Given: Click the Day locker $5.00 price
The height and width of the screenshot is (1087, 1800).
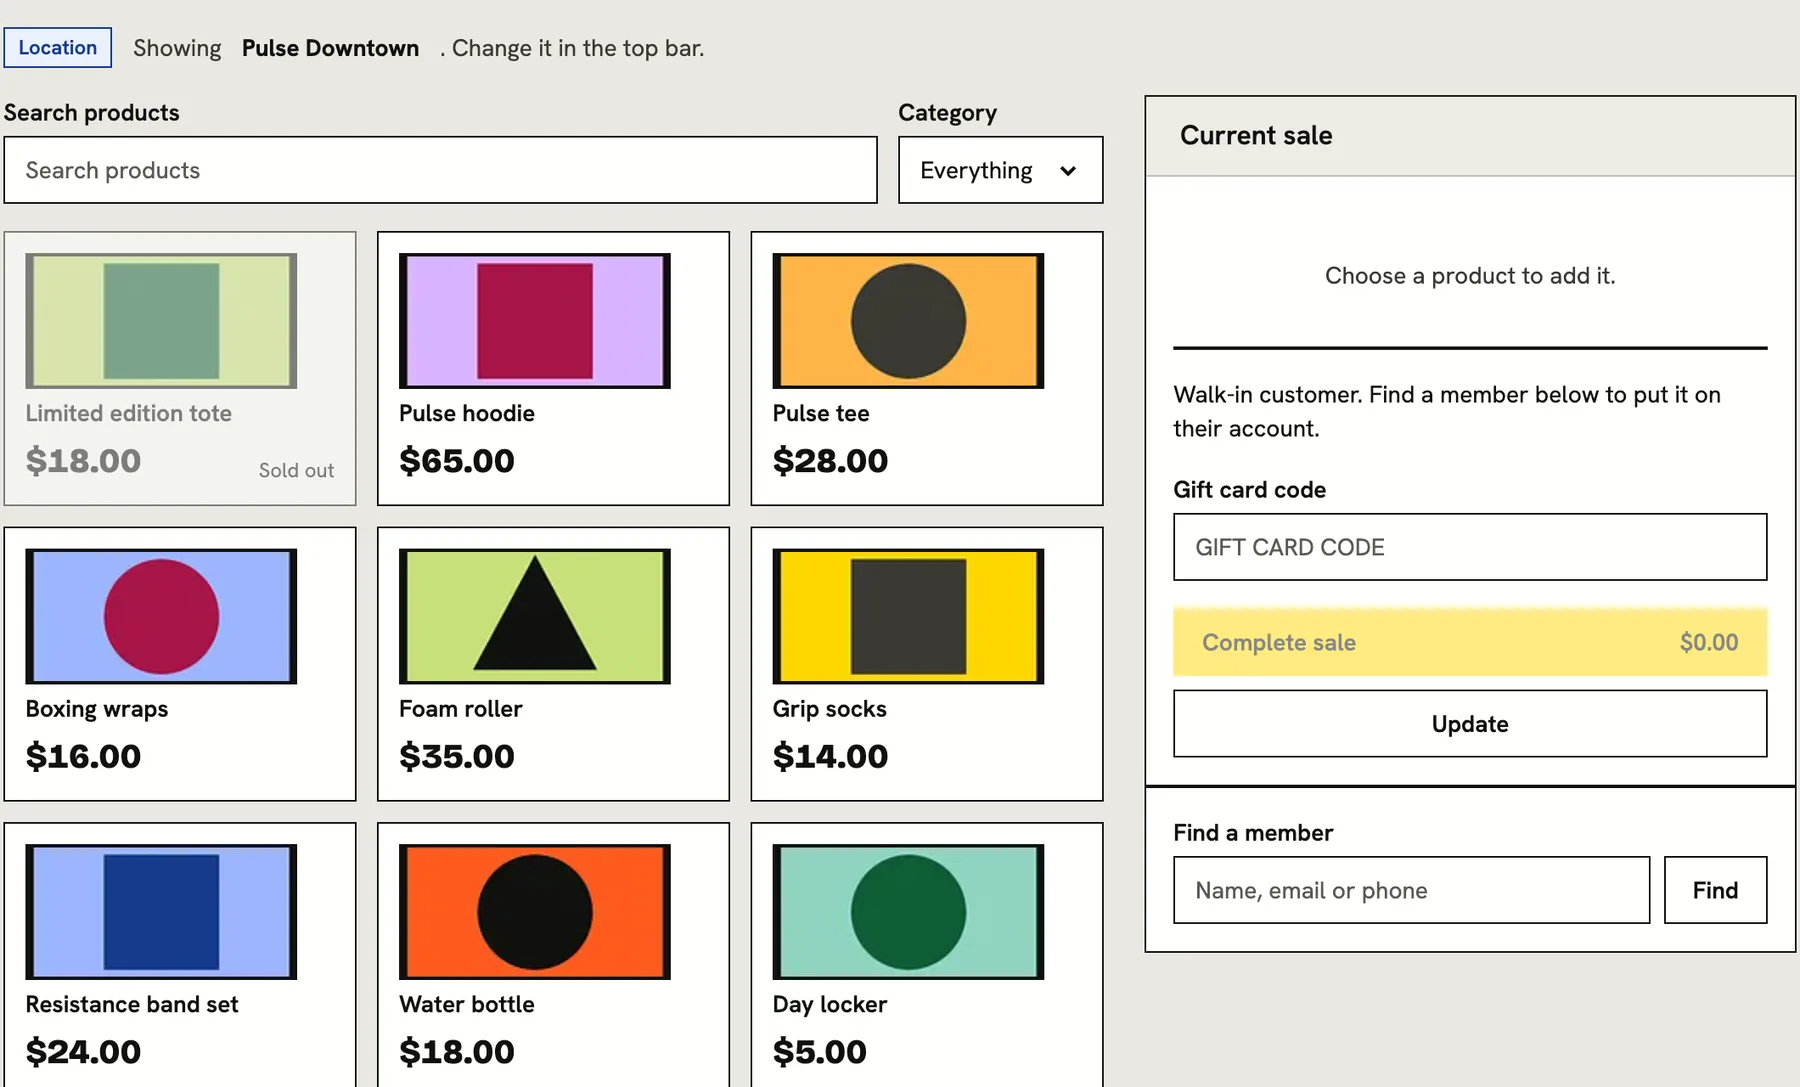Looking at the screenshot, I should coord(820,1052).
